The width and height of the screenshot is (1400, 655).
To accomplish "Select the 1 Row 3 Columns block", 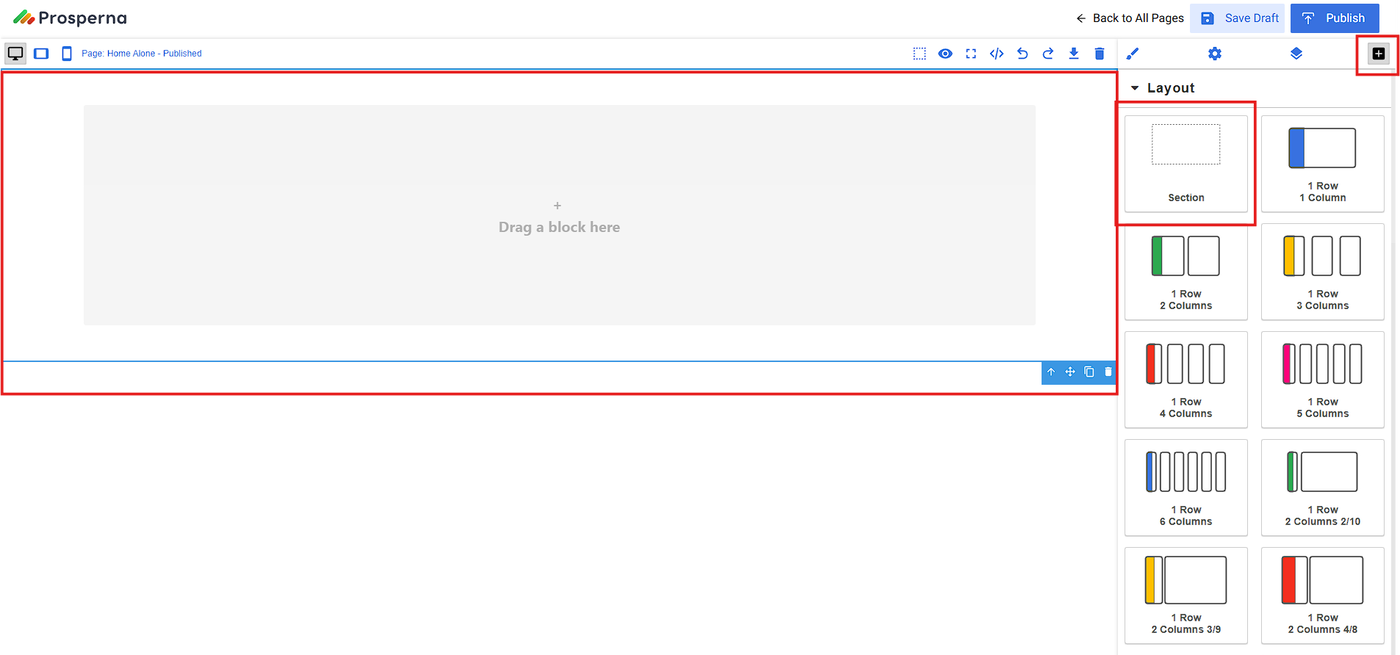I will coord(1322,271).
